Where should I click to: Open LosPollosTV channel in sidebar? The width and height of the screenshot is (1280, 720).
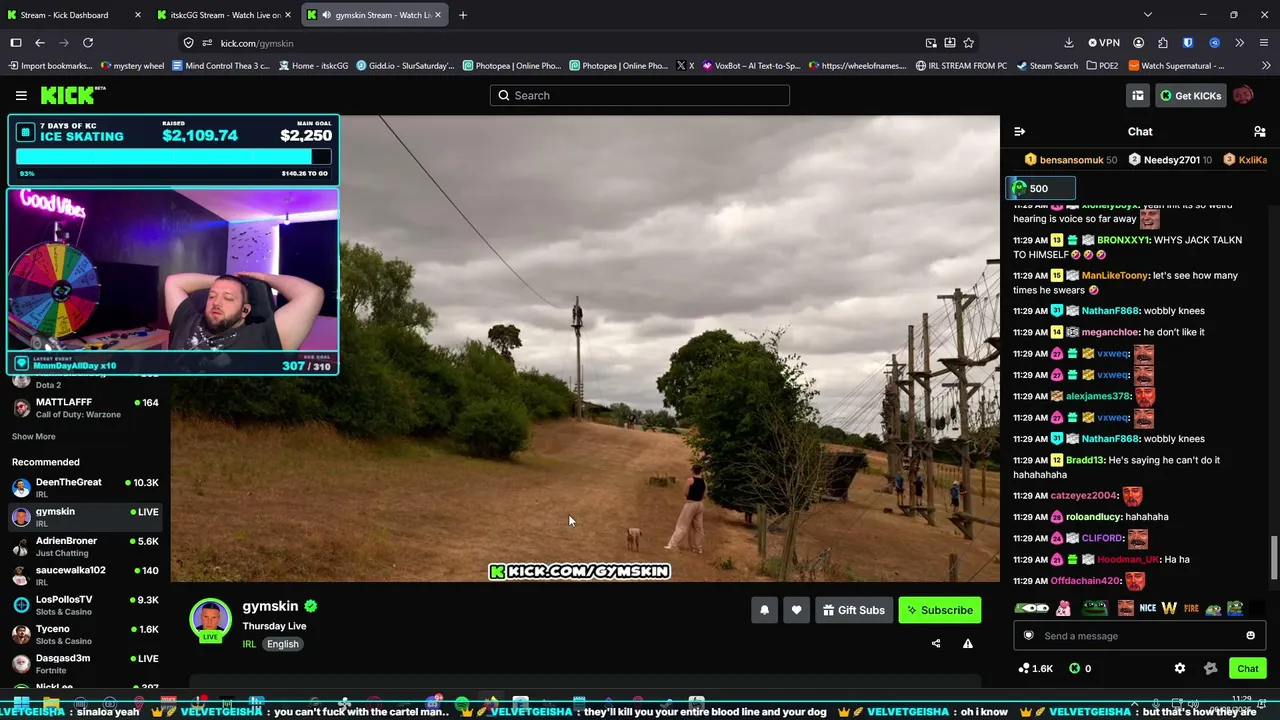pyautogui.click(x=85, y=604)
